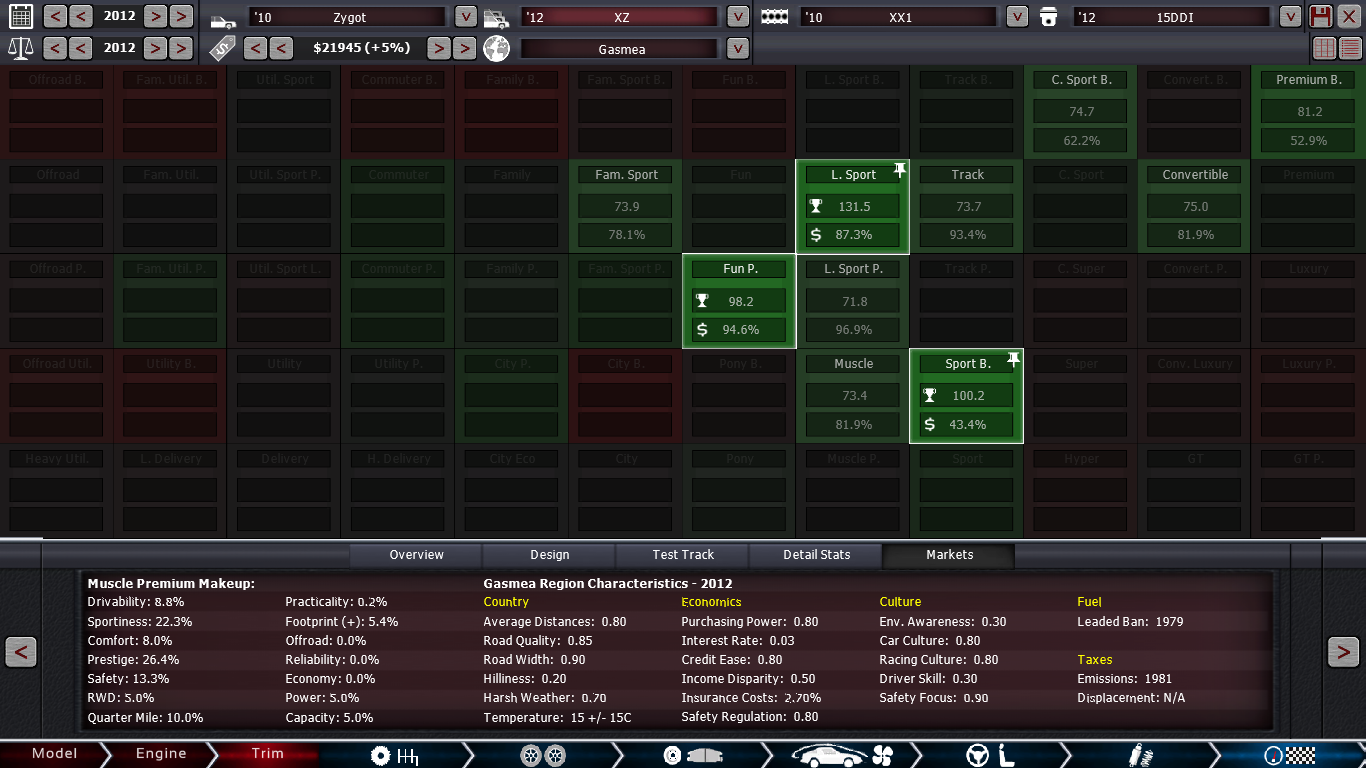
Task: Click the right arrow button on the info panel
Action: click(1343, 652)
